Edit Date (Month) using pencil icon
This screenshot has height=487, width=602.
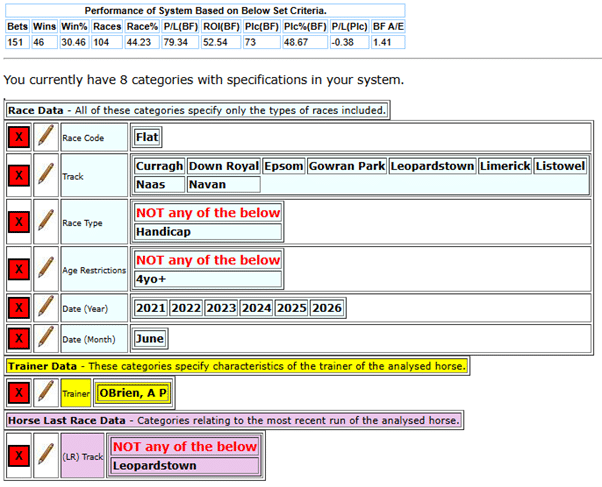46,338
